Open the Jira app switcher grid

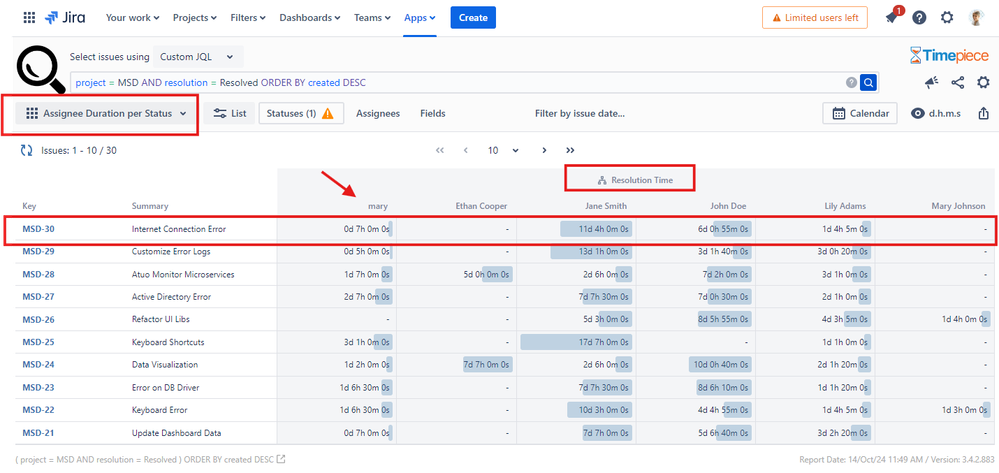[29, 18]
